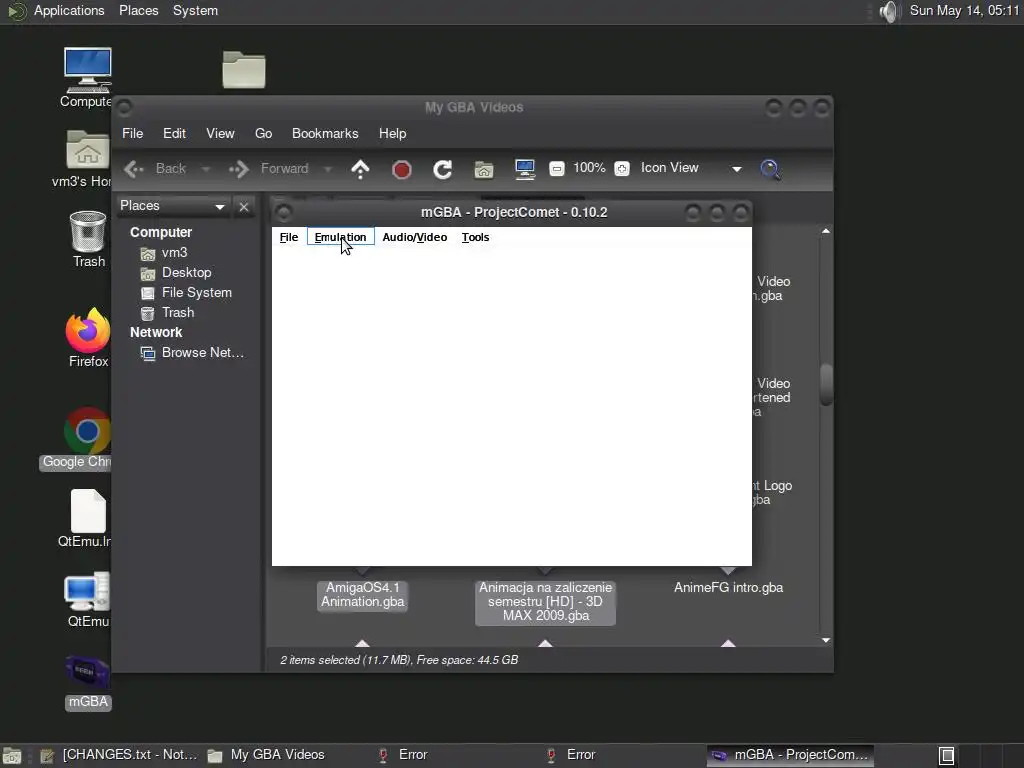Screen dimensions: 1024x768
Task: Reset zoom via the 100% label
Action: point(589,168)
